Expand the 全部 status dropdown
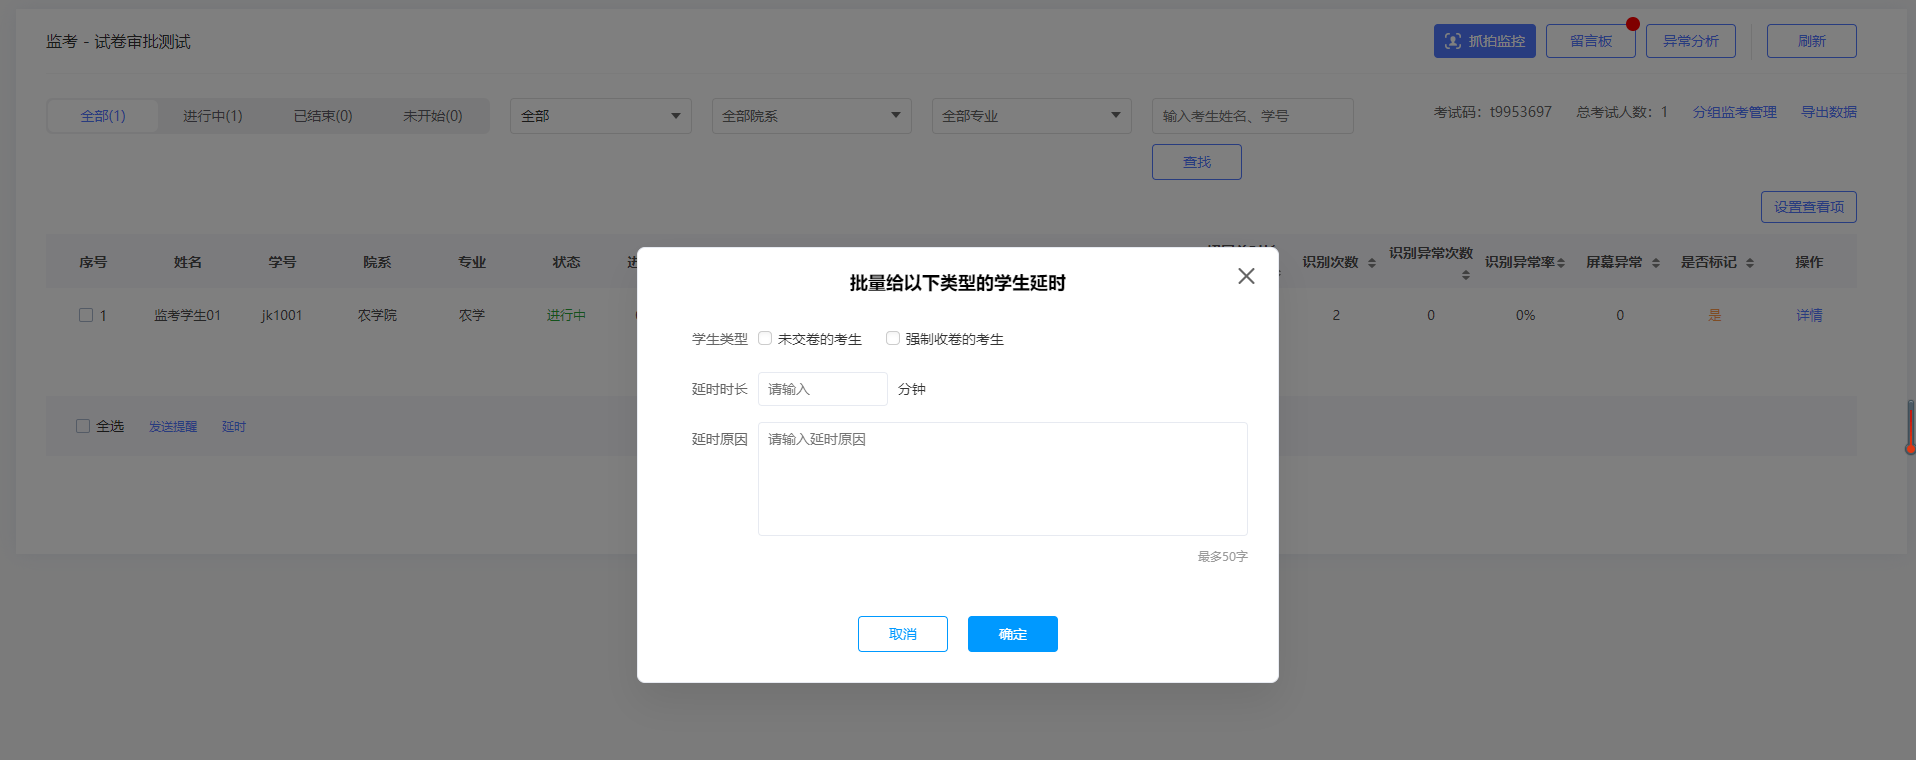Viewport: 1916px width, 760px height. pos(601,116)
